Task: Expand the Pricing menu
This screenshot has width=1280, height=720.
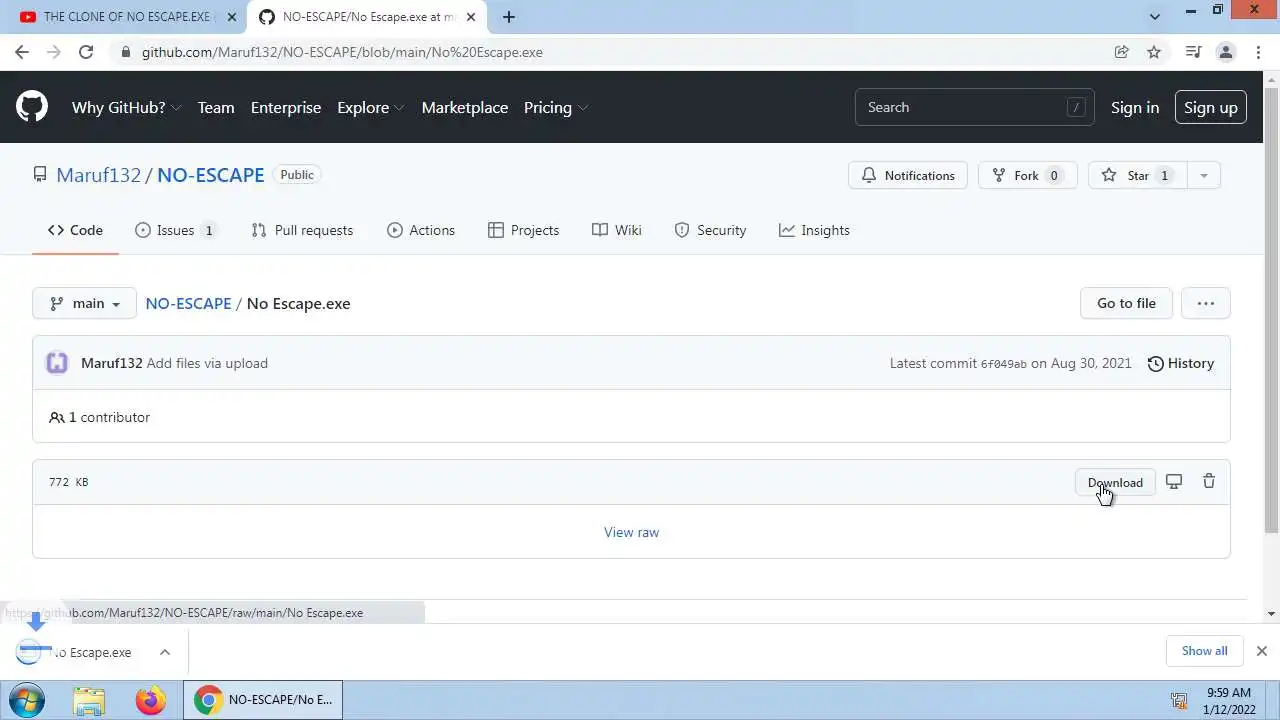Action: pyautogui.click(x=556, y=107)
